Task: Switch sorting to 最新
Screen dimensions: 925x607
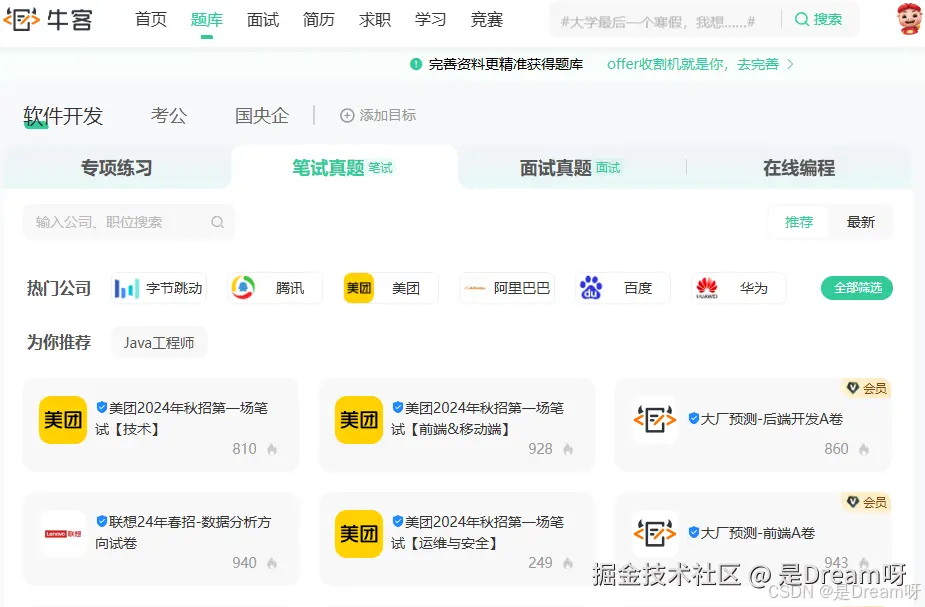Action: tap(861, 222)
